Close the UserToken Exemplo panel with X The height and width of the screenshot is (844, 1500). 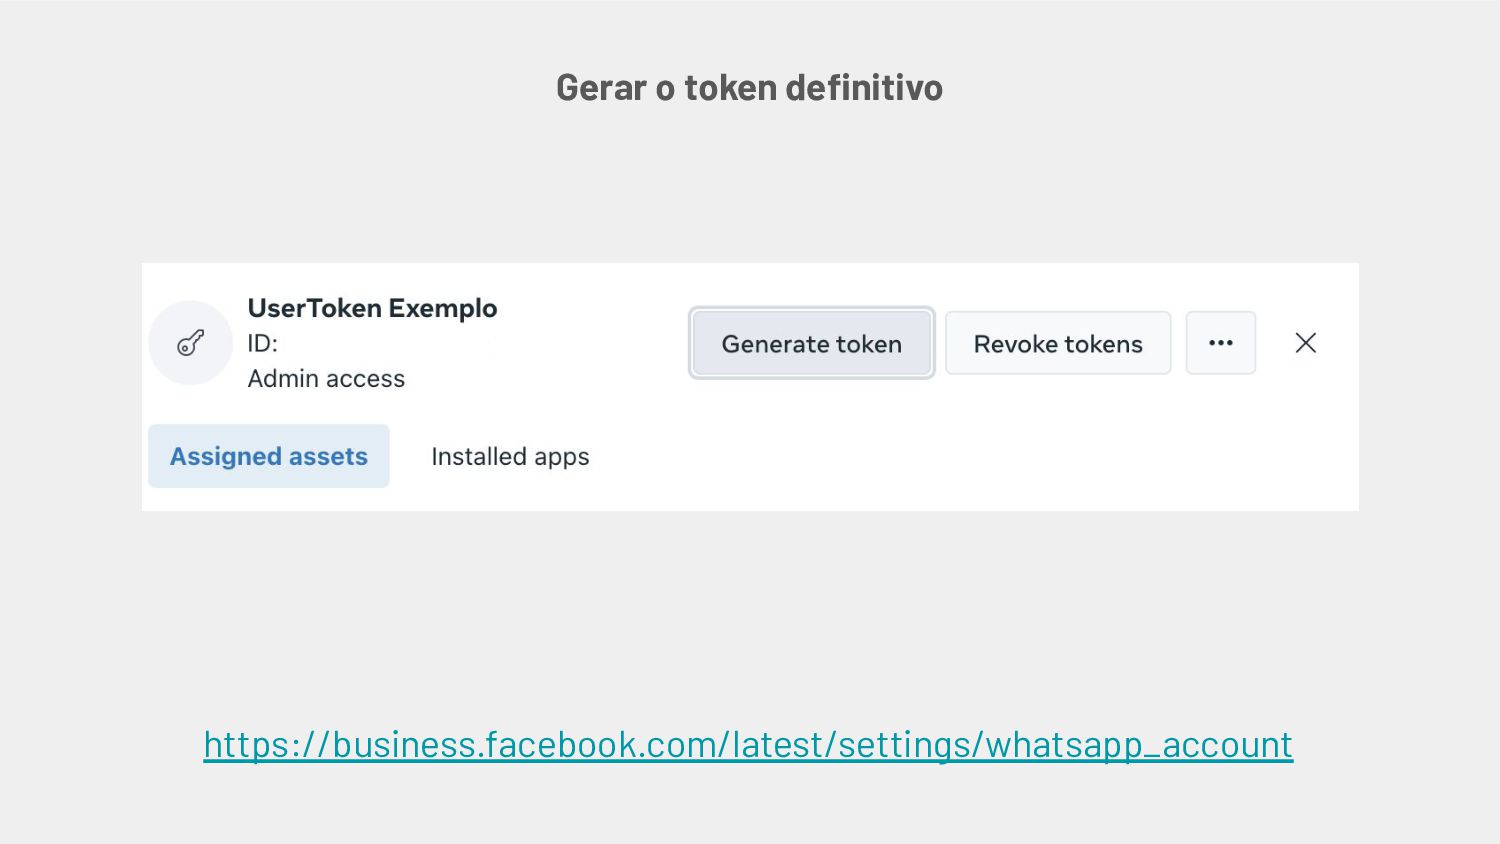pos(1305,343)
